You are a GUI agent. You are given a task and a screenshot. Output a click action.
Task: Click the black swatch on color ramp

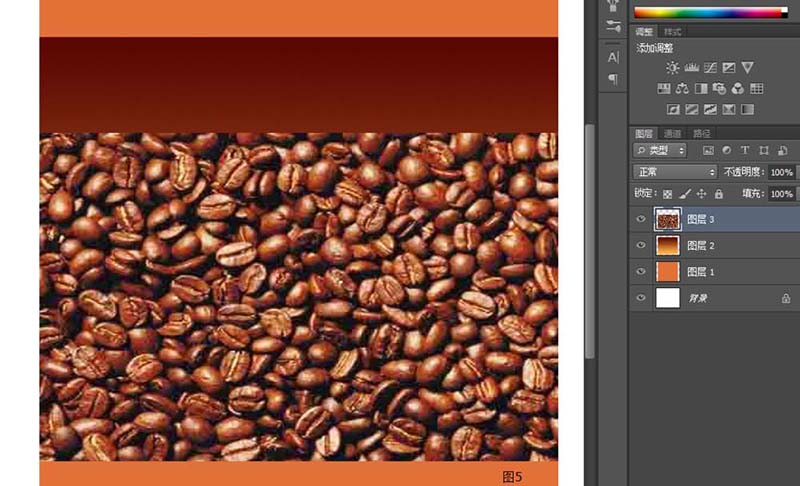pos(785,16)
